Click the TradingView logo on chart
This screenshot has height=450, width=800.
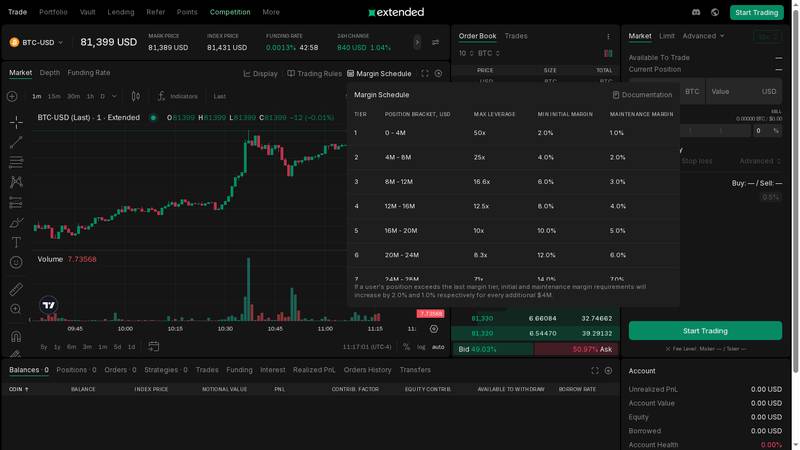48,305
